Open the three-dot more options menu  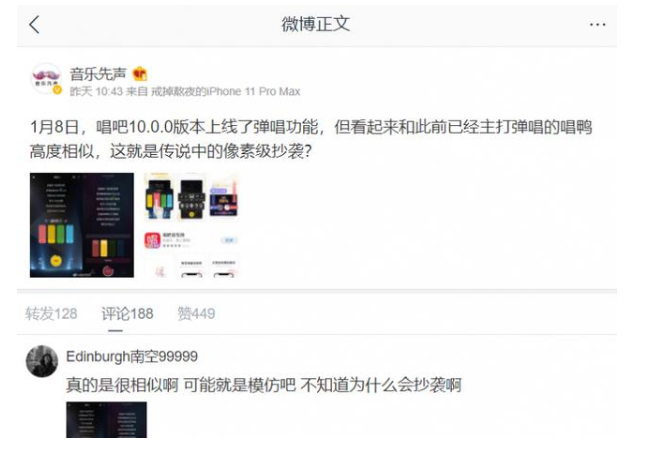pyautogui.click(x=597, y=25)
